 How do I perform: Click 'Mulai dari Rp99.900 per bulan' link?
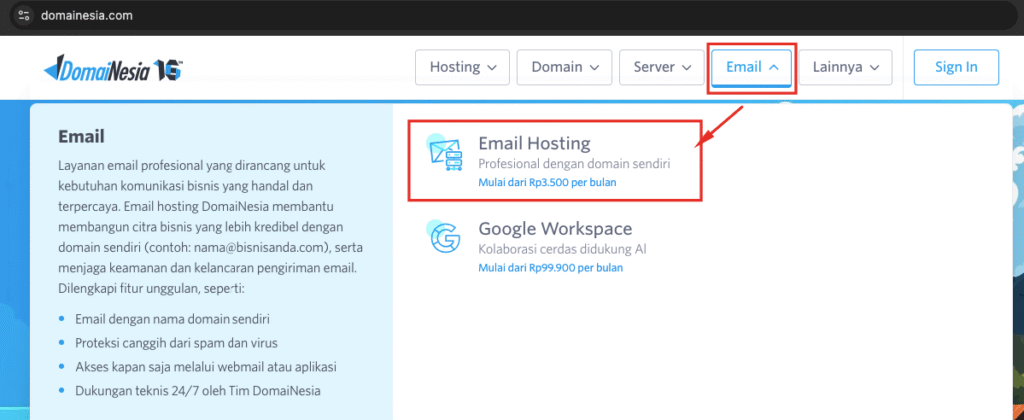551,268
